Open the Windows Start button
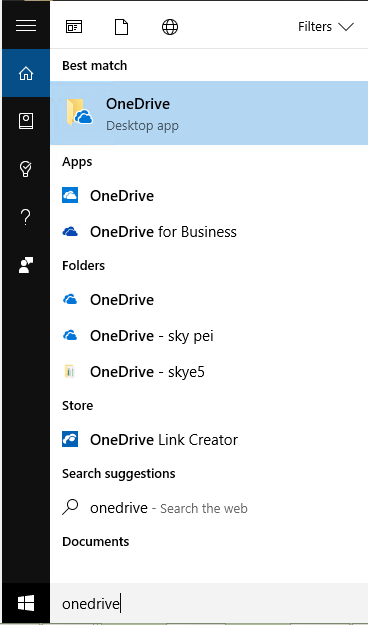Screen dimensions: 368x625 26,603
